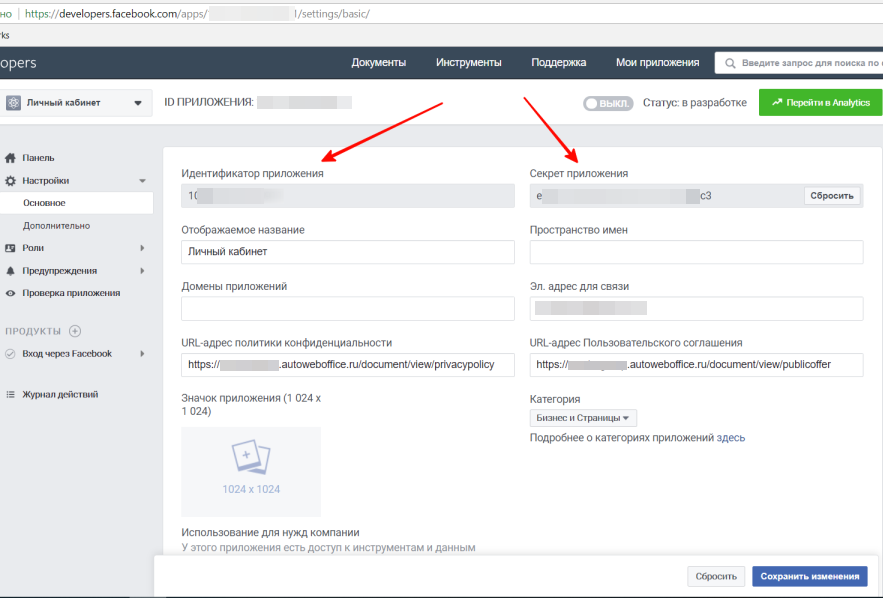
Task: Click the browser address bar URL
Action: tap(197, 14)
